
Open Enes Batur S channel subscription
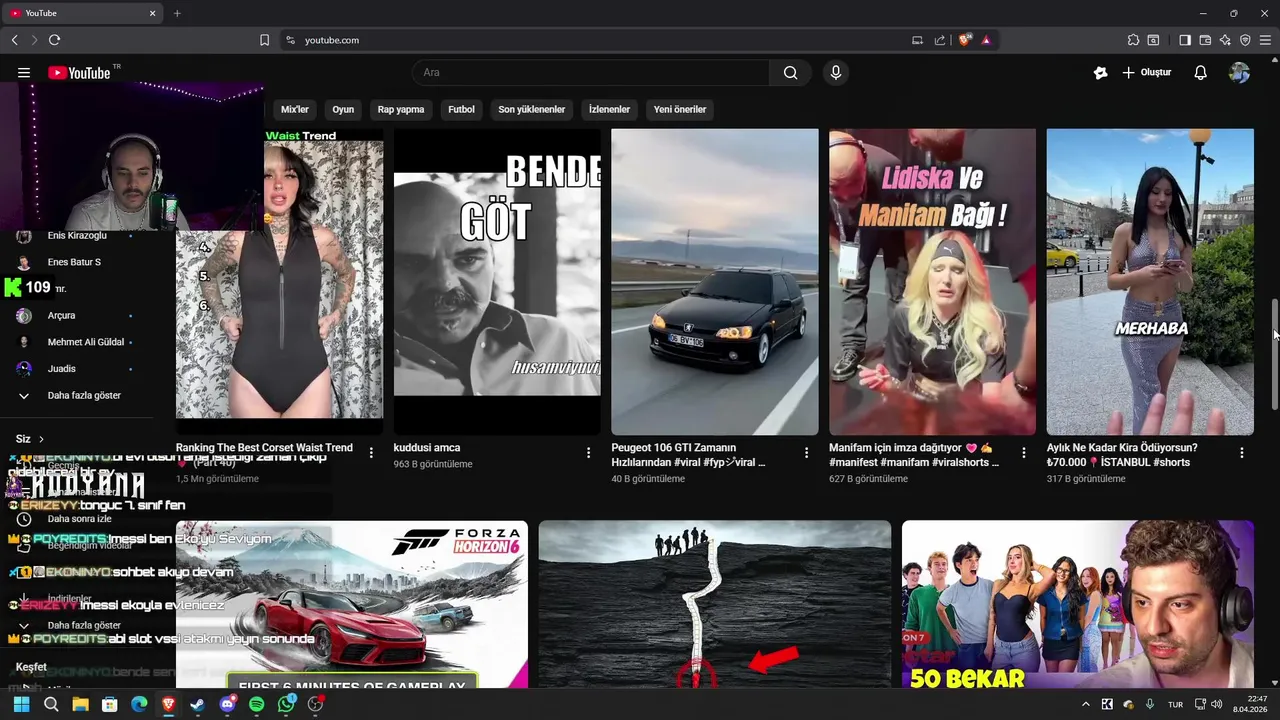[76, 262]
